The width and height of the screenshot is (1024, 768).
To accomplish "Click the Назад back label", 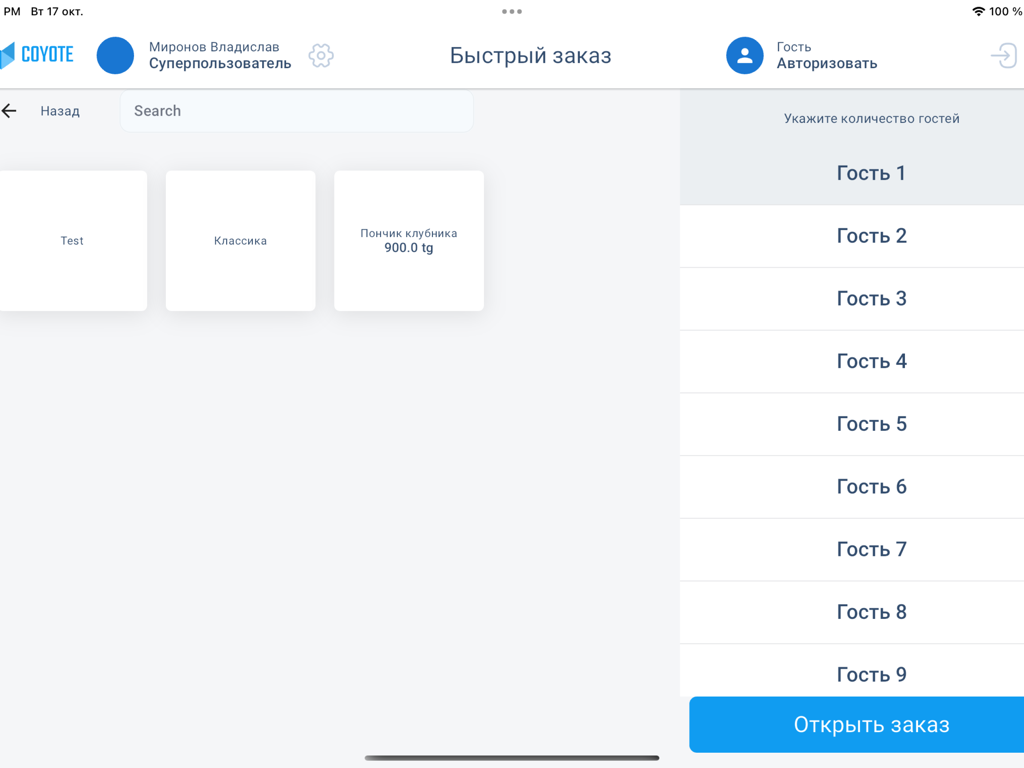I will 60,111.
